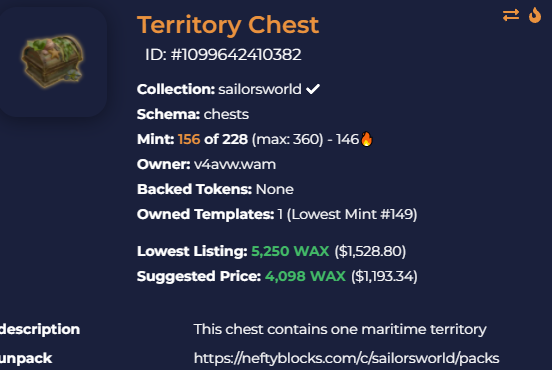Open owner v4avw.wam profile

pos(235,164)
